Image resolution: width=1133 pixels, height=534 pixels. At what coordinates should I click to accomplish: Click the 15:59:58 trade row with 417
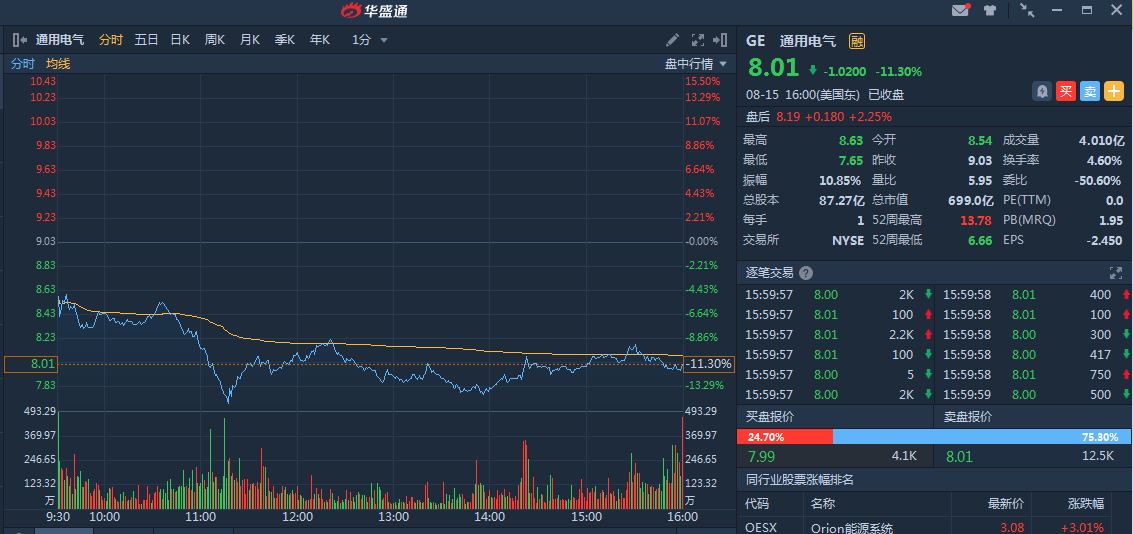[1034, 355]
